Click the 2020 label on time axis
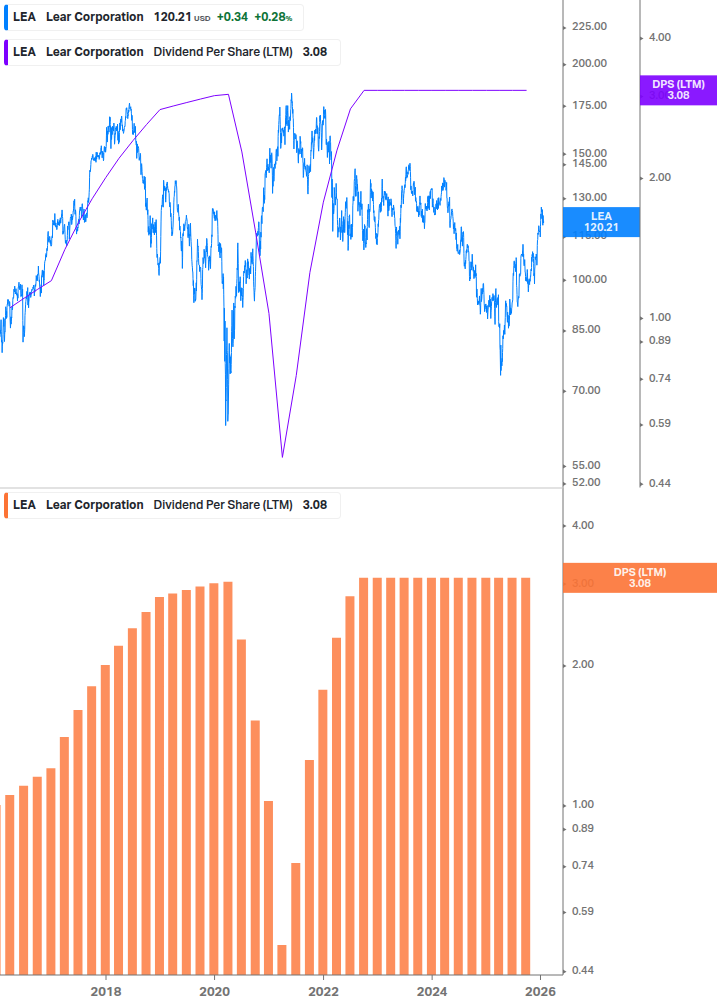The height and width of the screenshot is (1005, 717). point(214,992)
